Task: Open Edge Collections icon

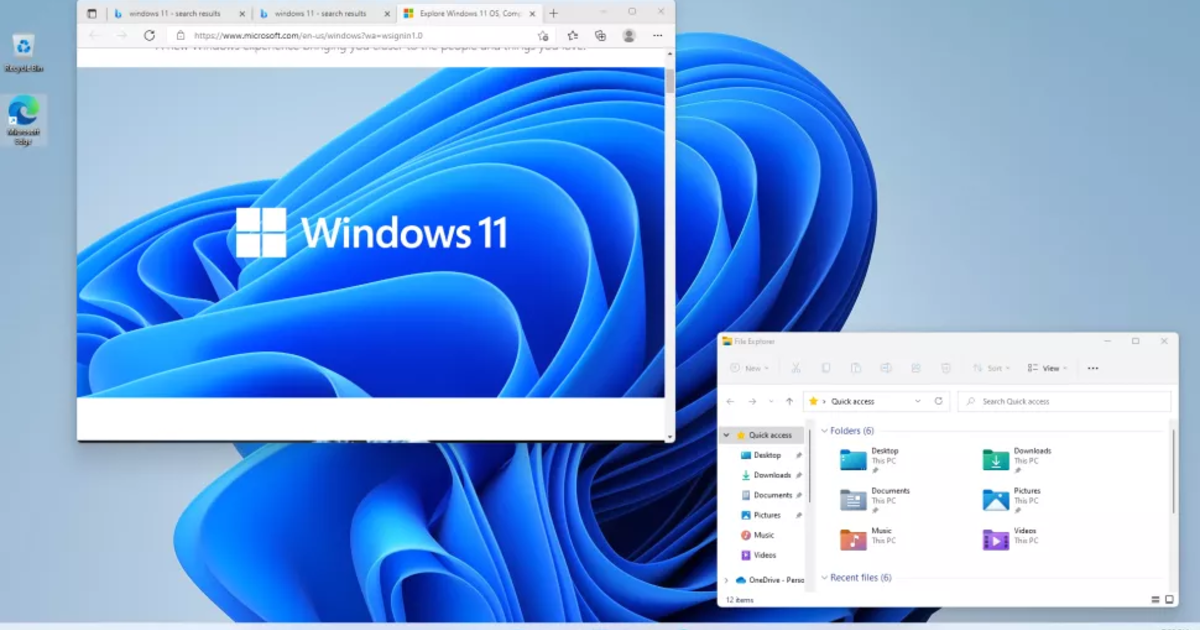Action: (600, 35)
